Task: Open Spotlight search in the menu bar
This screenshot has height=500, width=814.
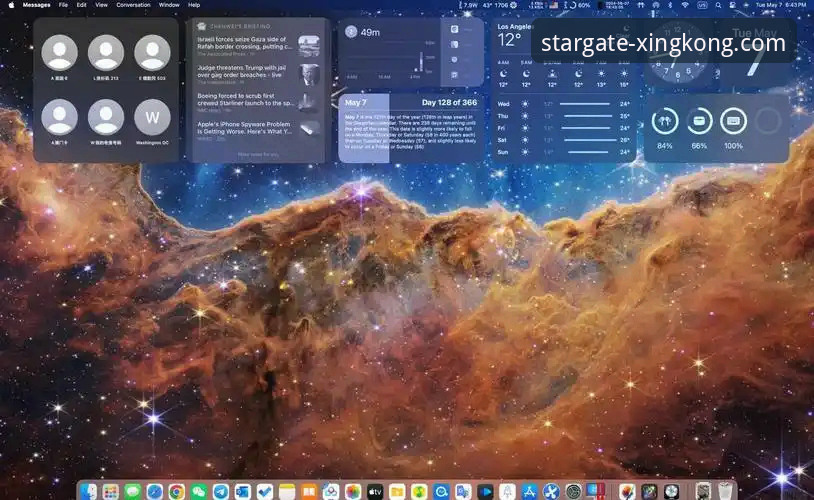Action: (718, 5)
